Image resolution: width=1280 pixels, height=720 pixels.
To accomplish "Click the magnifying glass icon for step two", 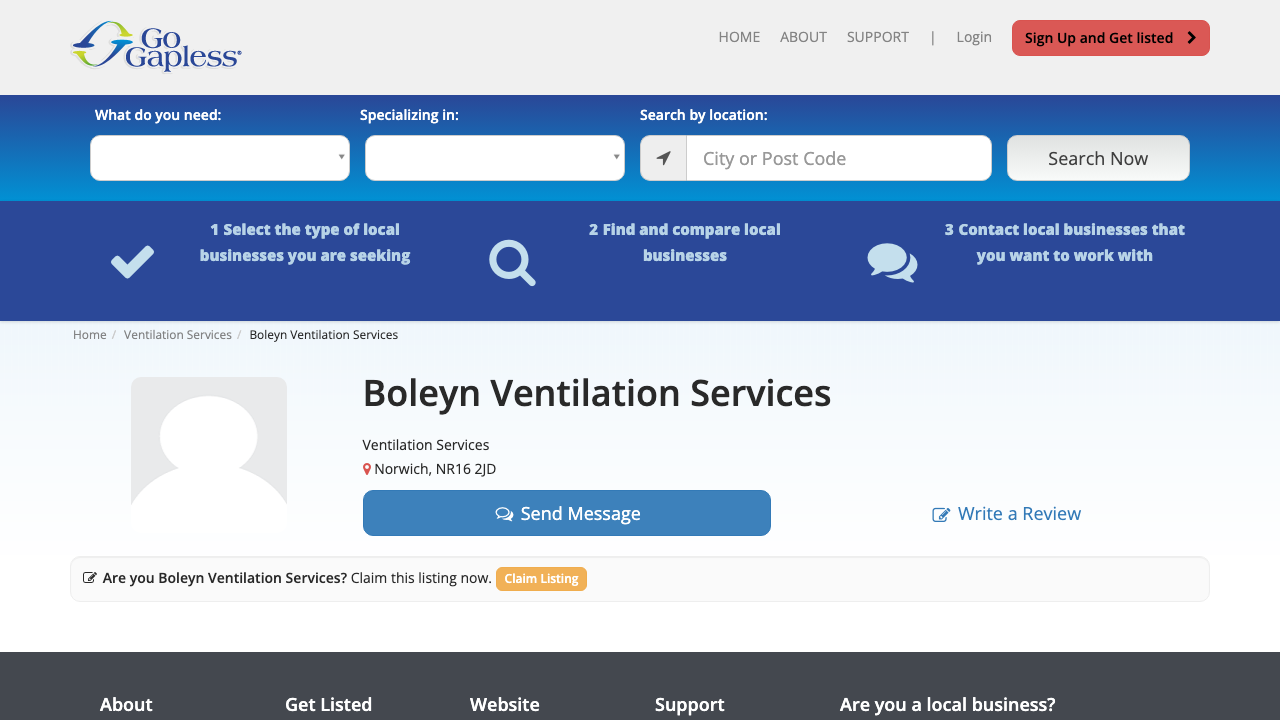I will 511,261.
